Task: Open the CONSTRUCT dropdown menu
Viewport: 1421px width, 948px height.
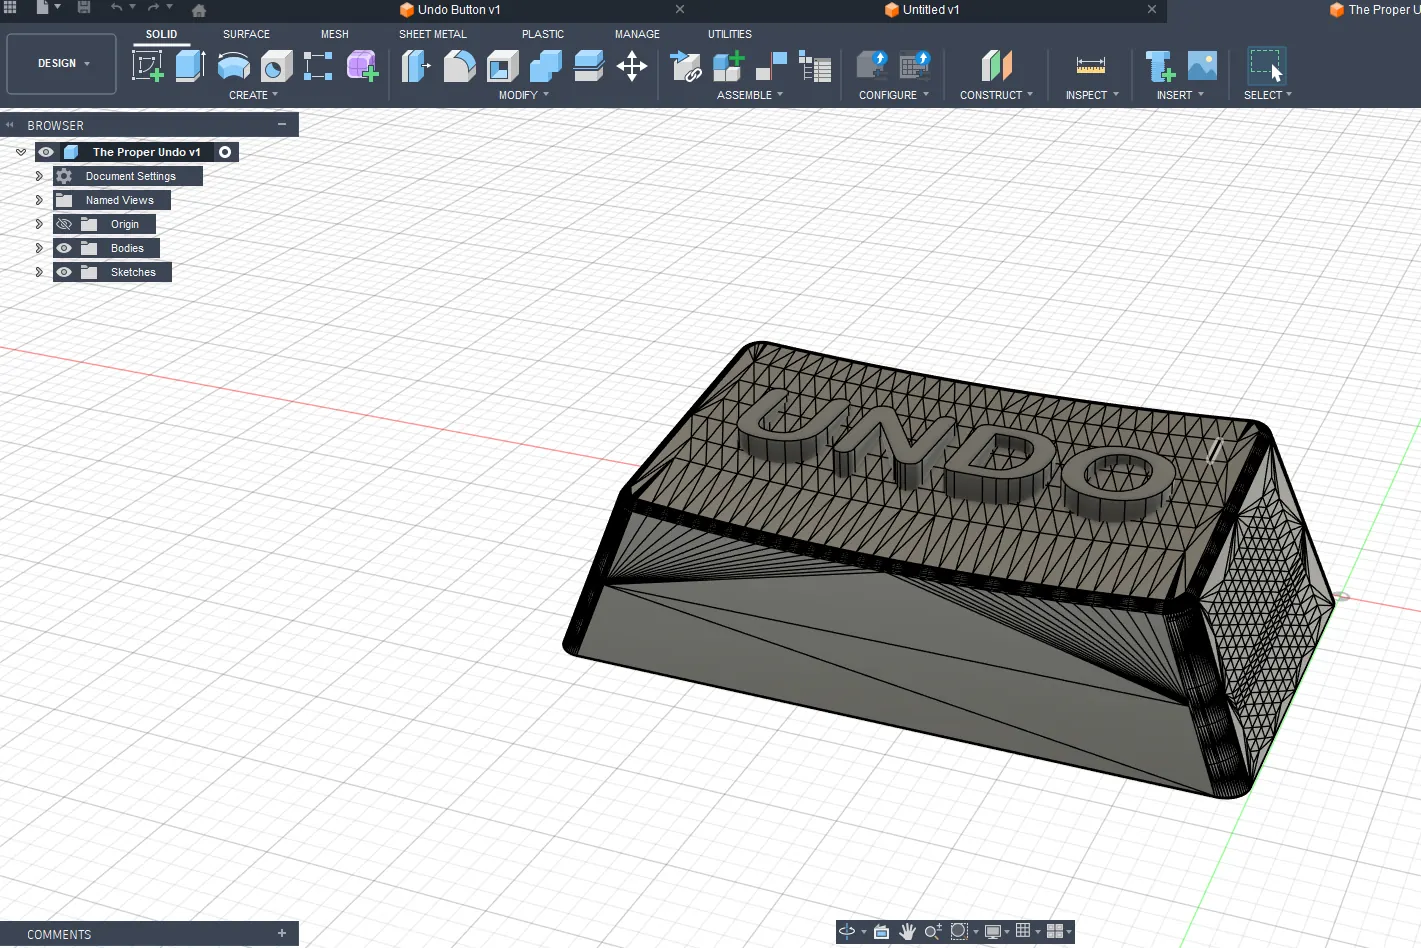Action: pos(996,95)
